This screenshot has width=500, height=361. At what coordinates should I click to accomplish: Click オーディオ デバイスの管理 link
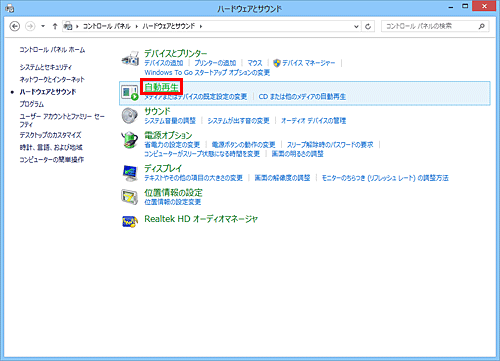click(314, 121)
